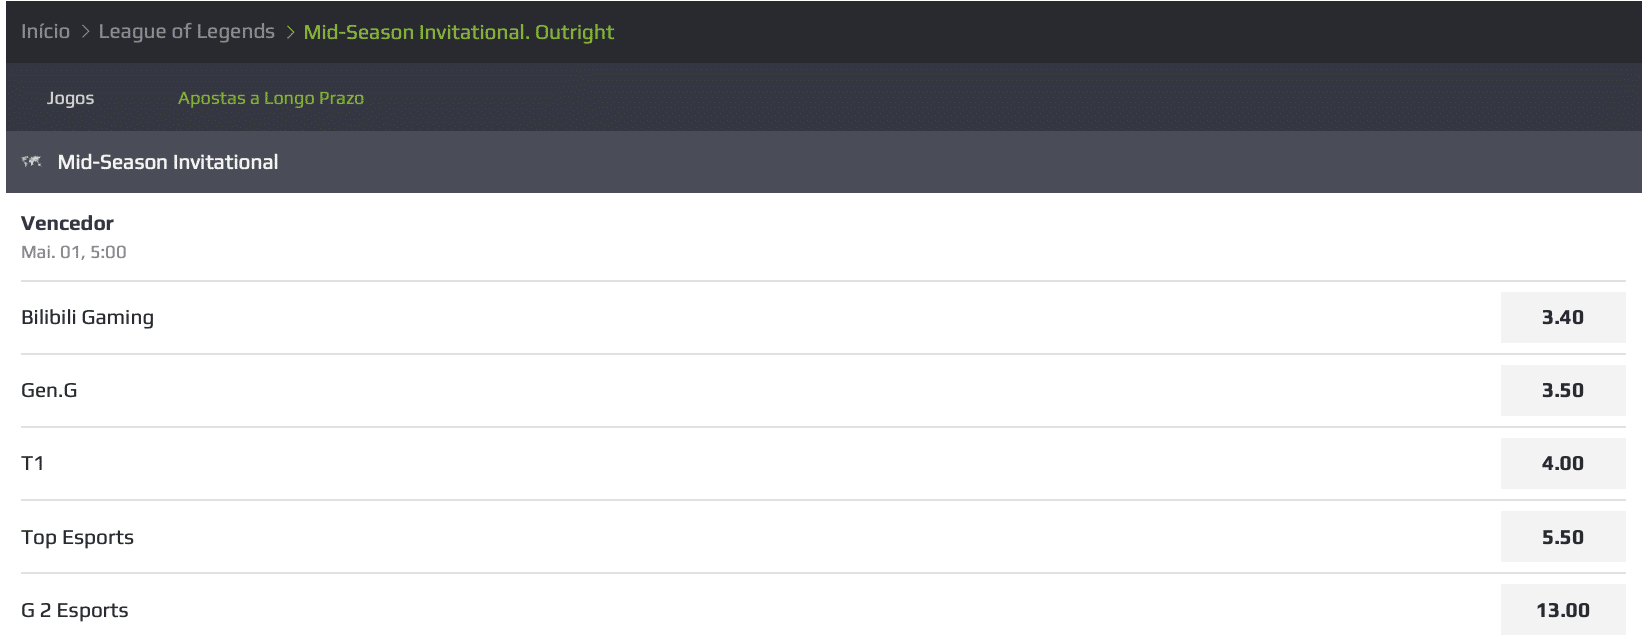Image resolution: width=1642 pixels, height=640 pixels.
Task: Switch to Apostas a Longo Prazo tab
Action: (x=271, y=98)
